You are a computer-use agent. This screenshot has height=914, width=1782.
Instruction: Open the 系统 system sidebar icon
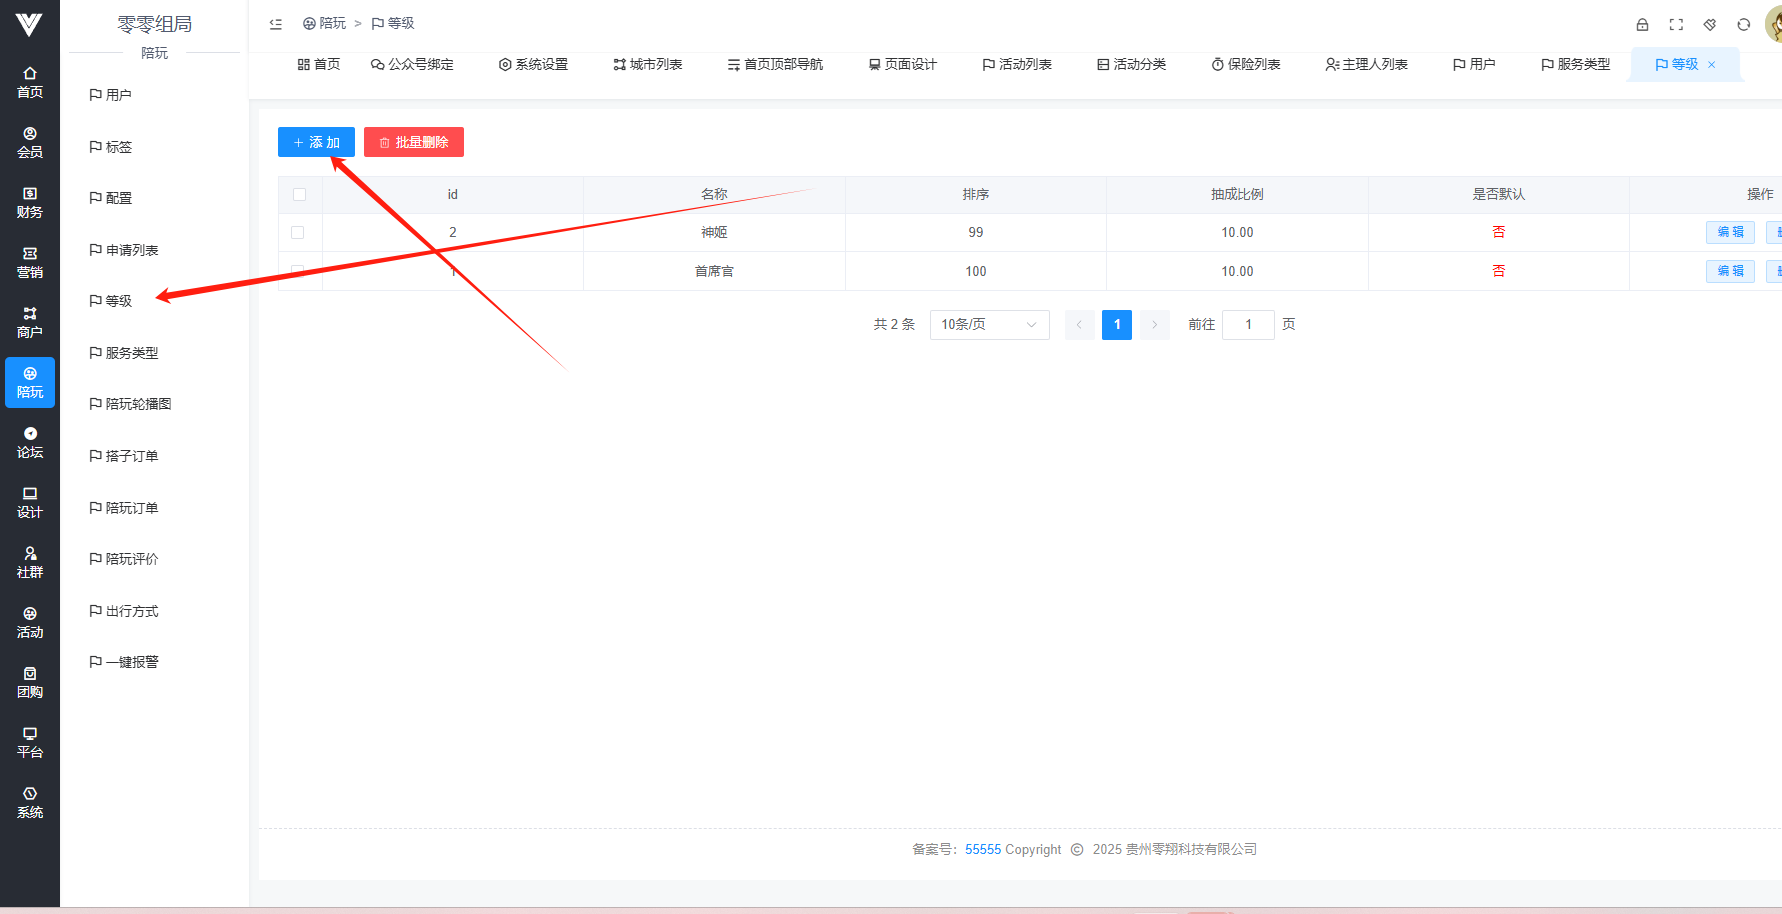click(x=30, y=802)
